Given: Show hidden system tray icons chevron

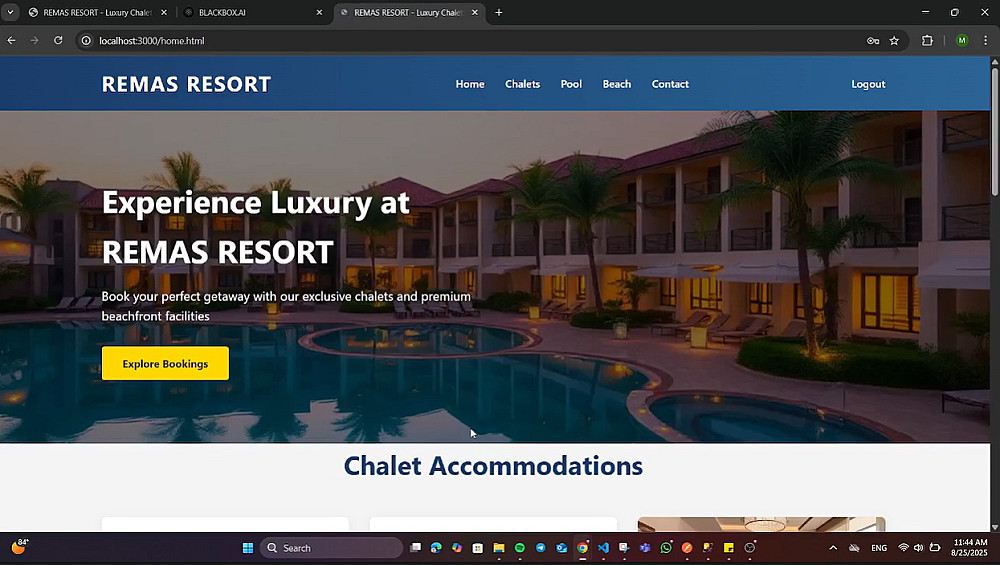Looking at the screenshot, I should point(833,548).
